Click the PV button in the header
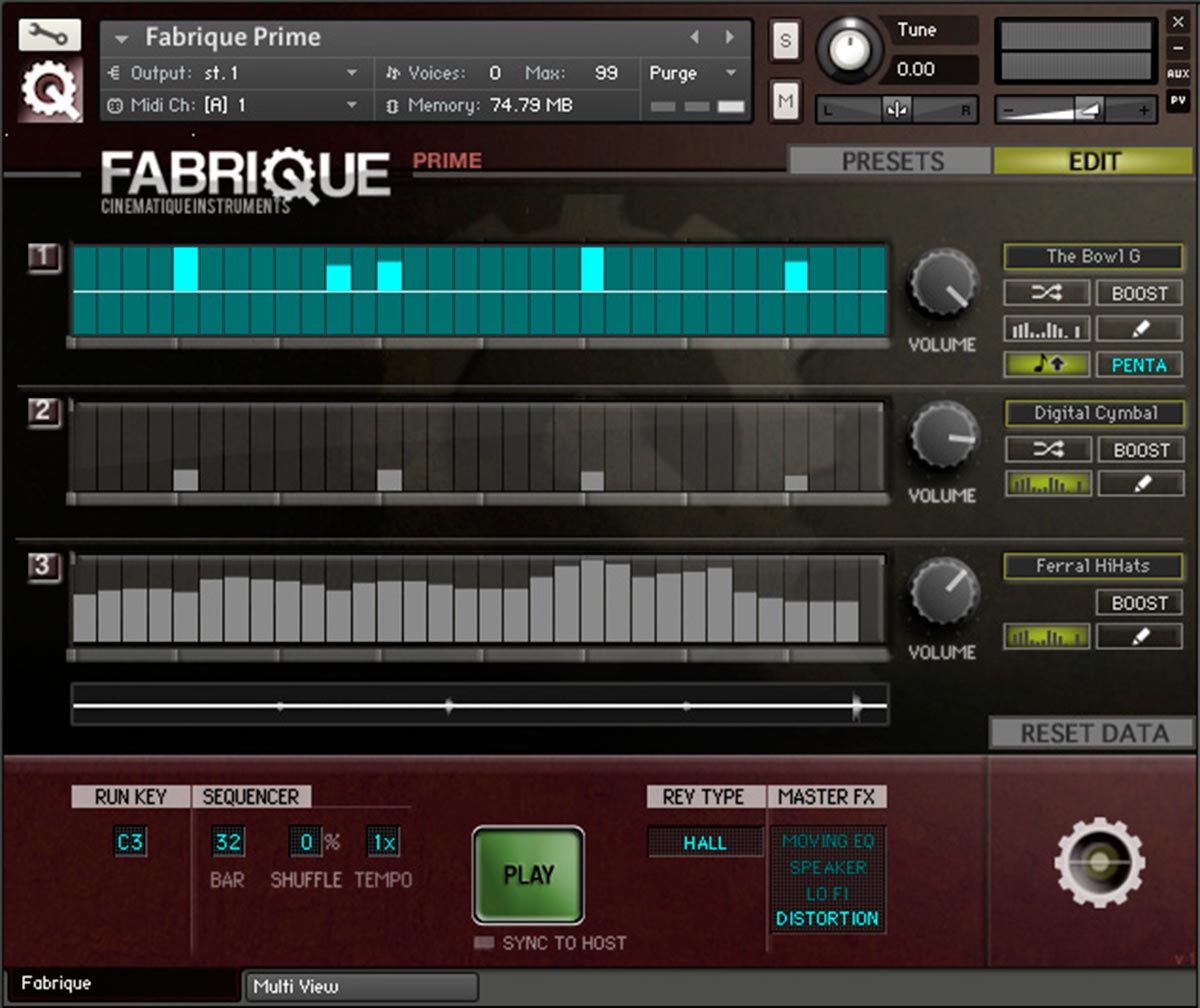This screenshot has width=1200, height=1008. [x=1178, y=100]
